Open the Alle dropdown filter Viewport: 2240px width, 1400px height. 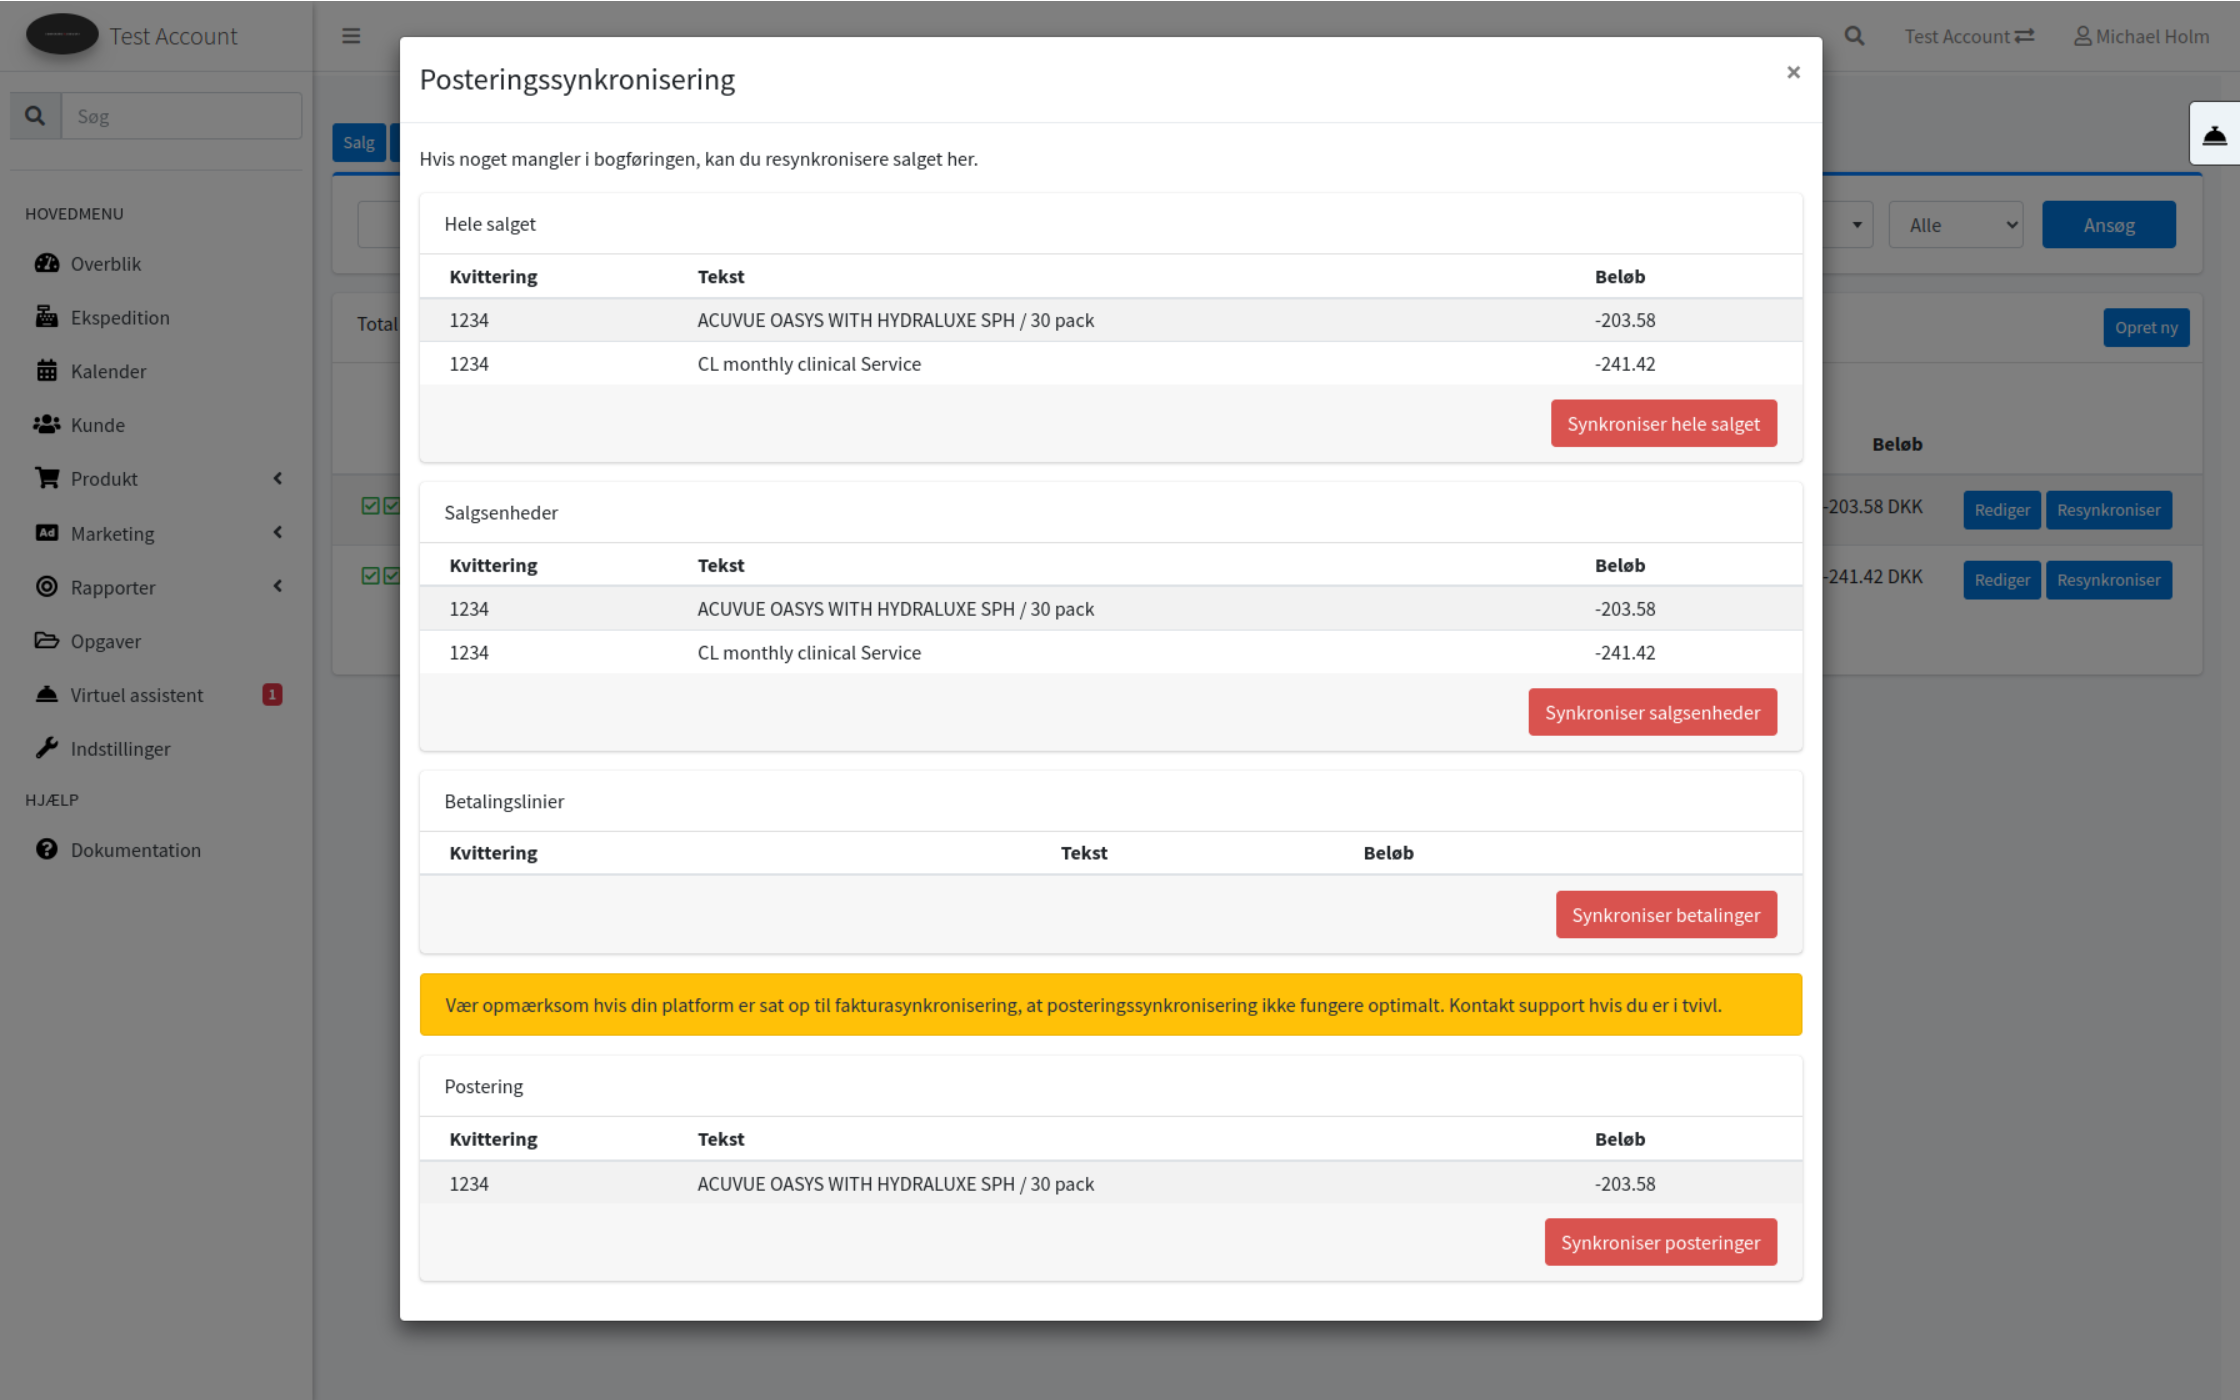[x=1955, y=225]
